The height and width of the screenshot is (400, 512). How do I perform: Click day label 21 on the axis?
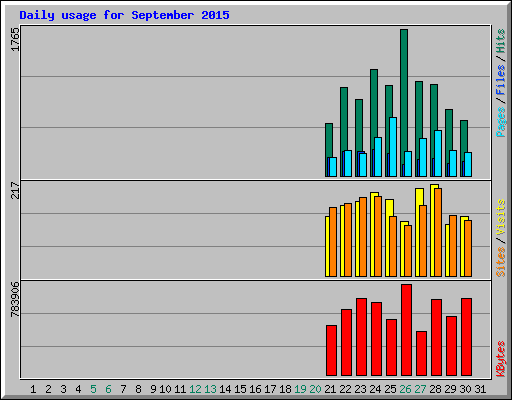point(330,389)
